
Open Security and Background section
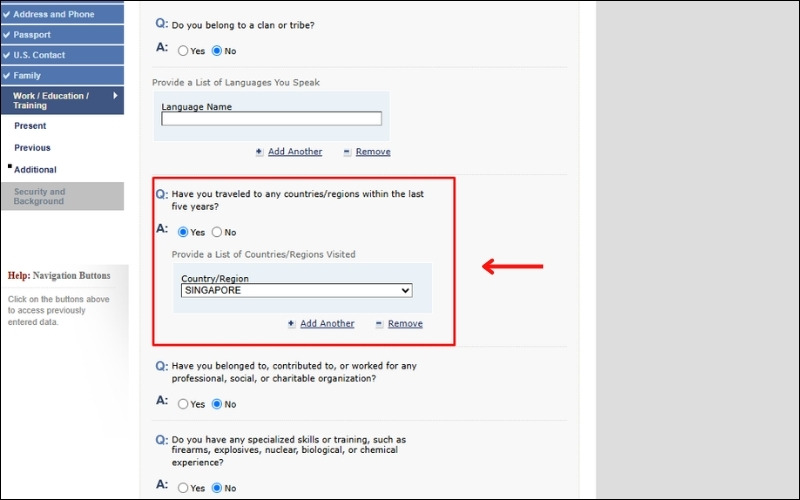click(x=40, y=196)
